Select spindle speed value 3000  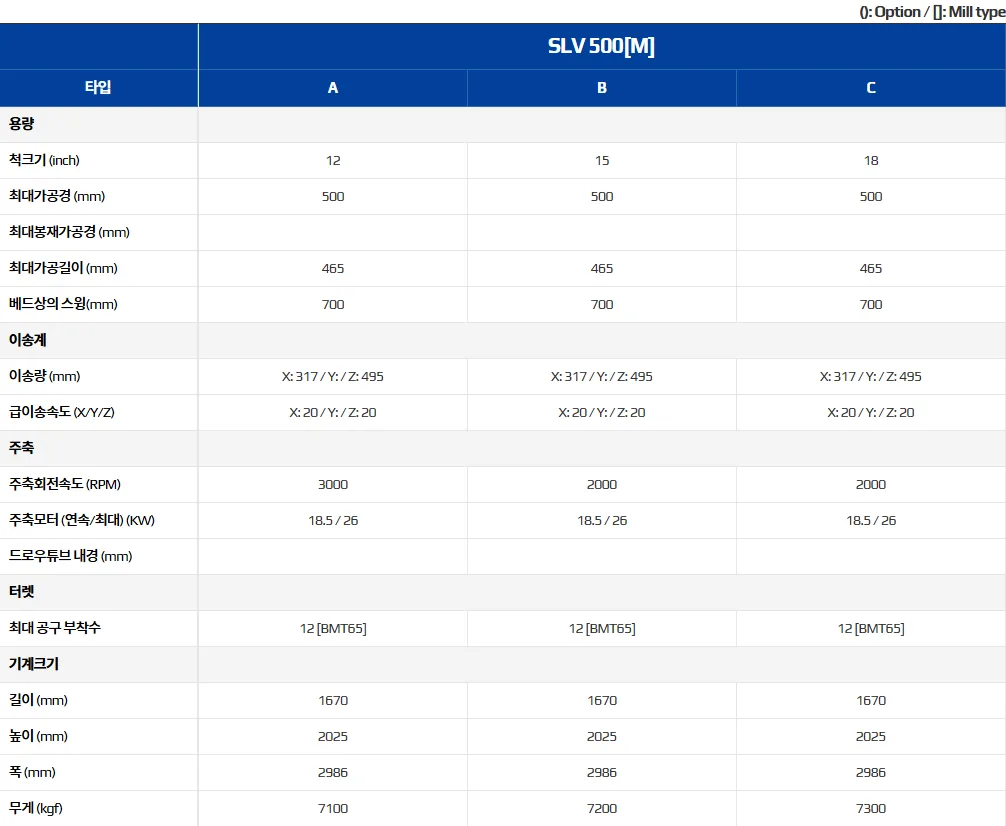click(x=333, y=485)
